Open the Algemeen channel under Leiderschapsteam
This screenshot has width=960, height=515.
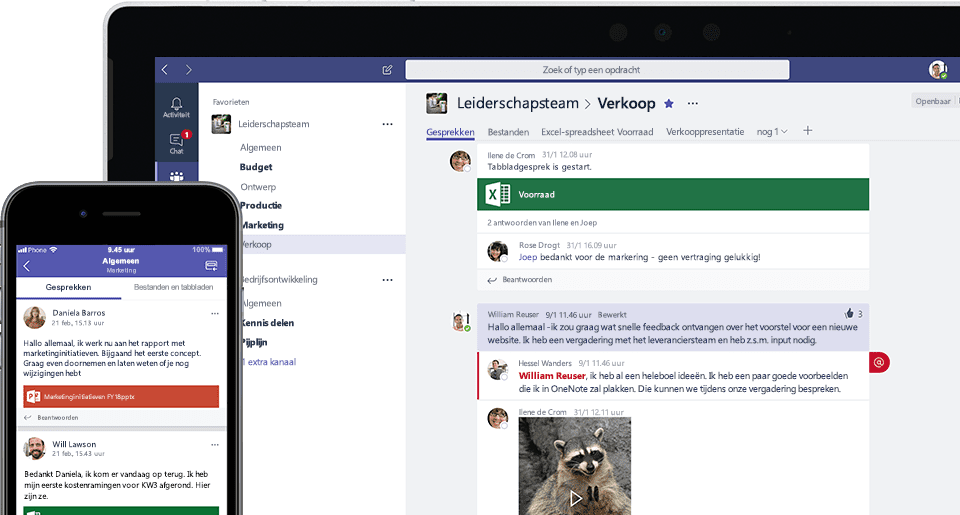(x=261, y=148)
